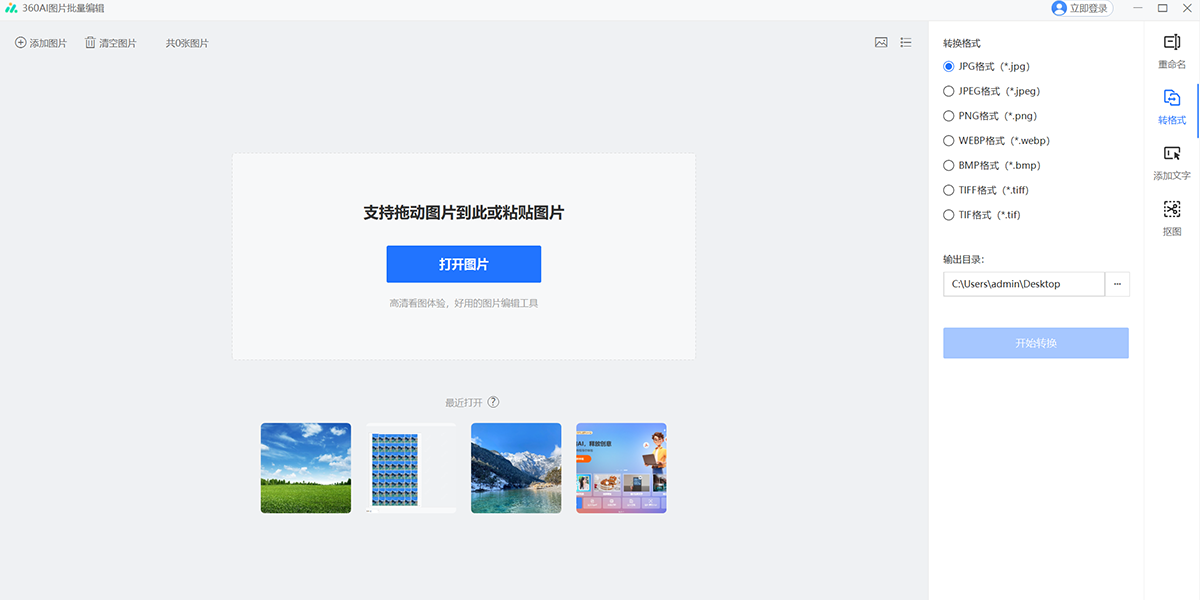Image resolution: width=1200 pixels, height=600 pixels.
Task: Pick BMP格式 as conversion format
Action: (x=949, y=166)
